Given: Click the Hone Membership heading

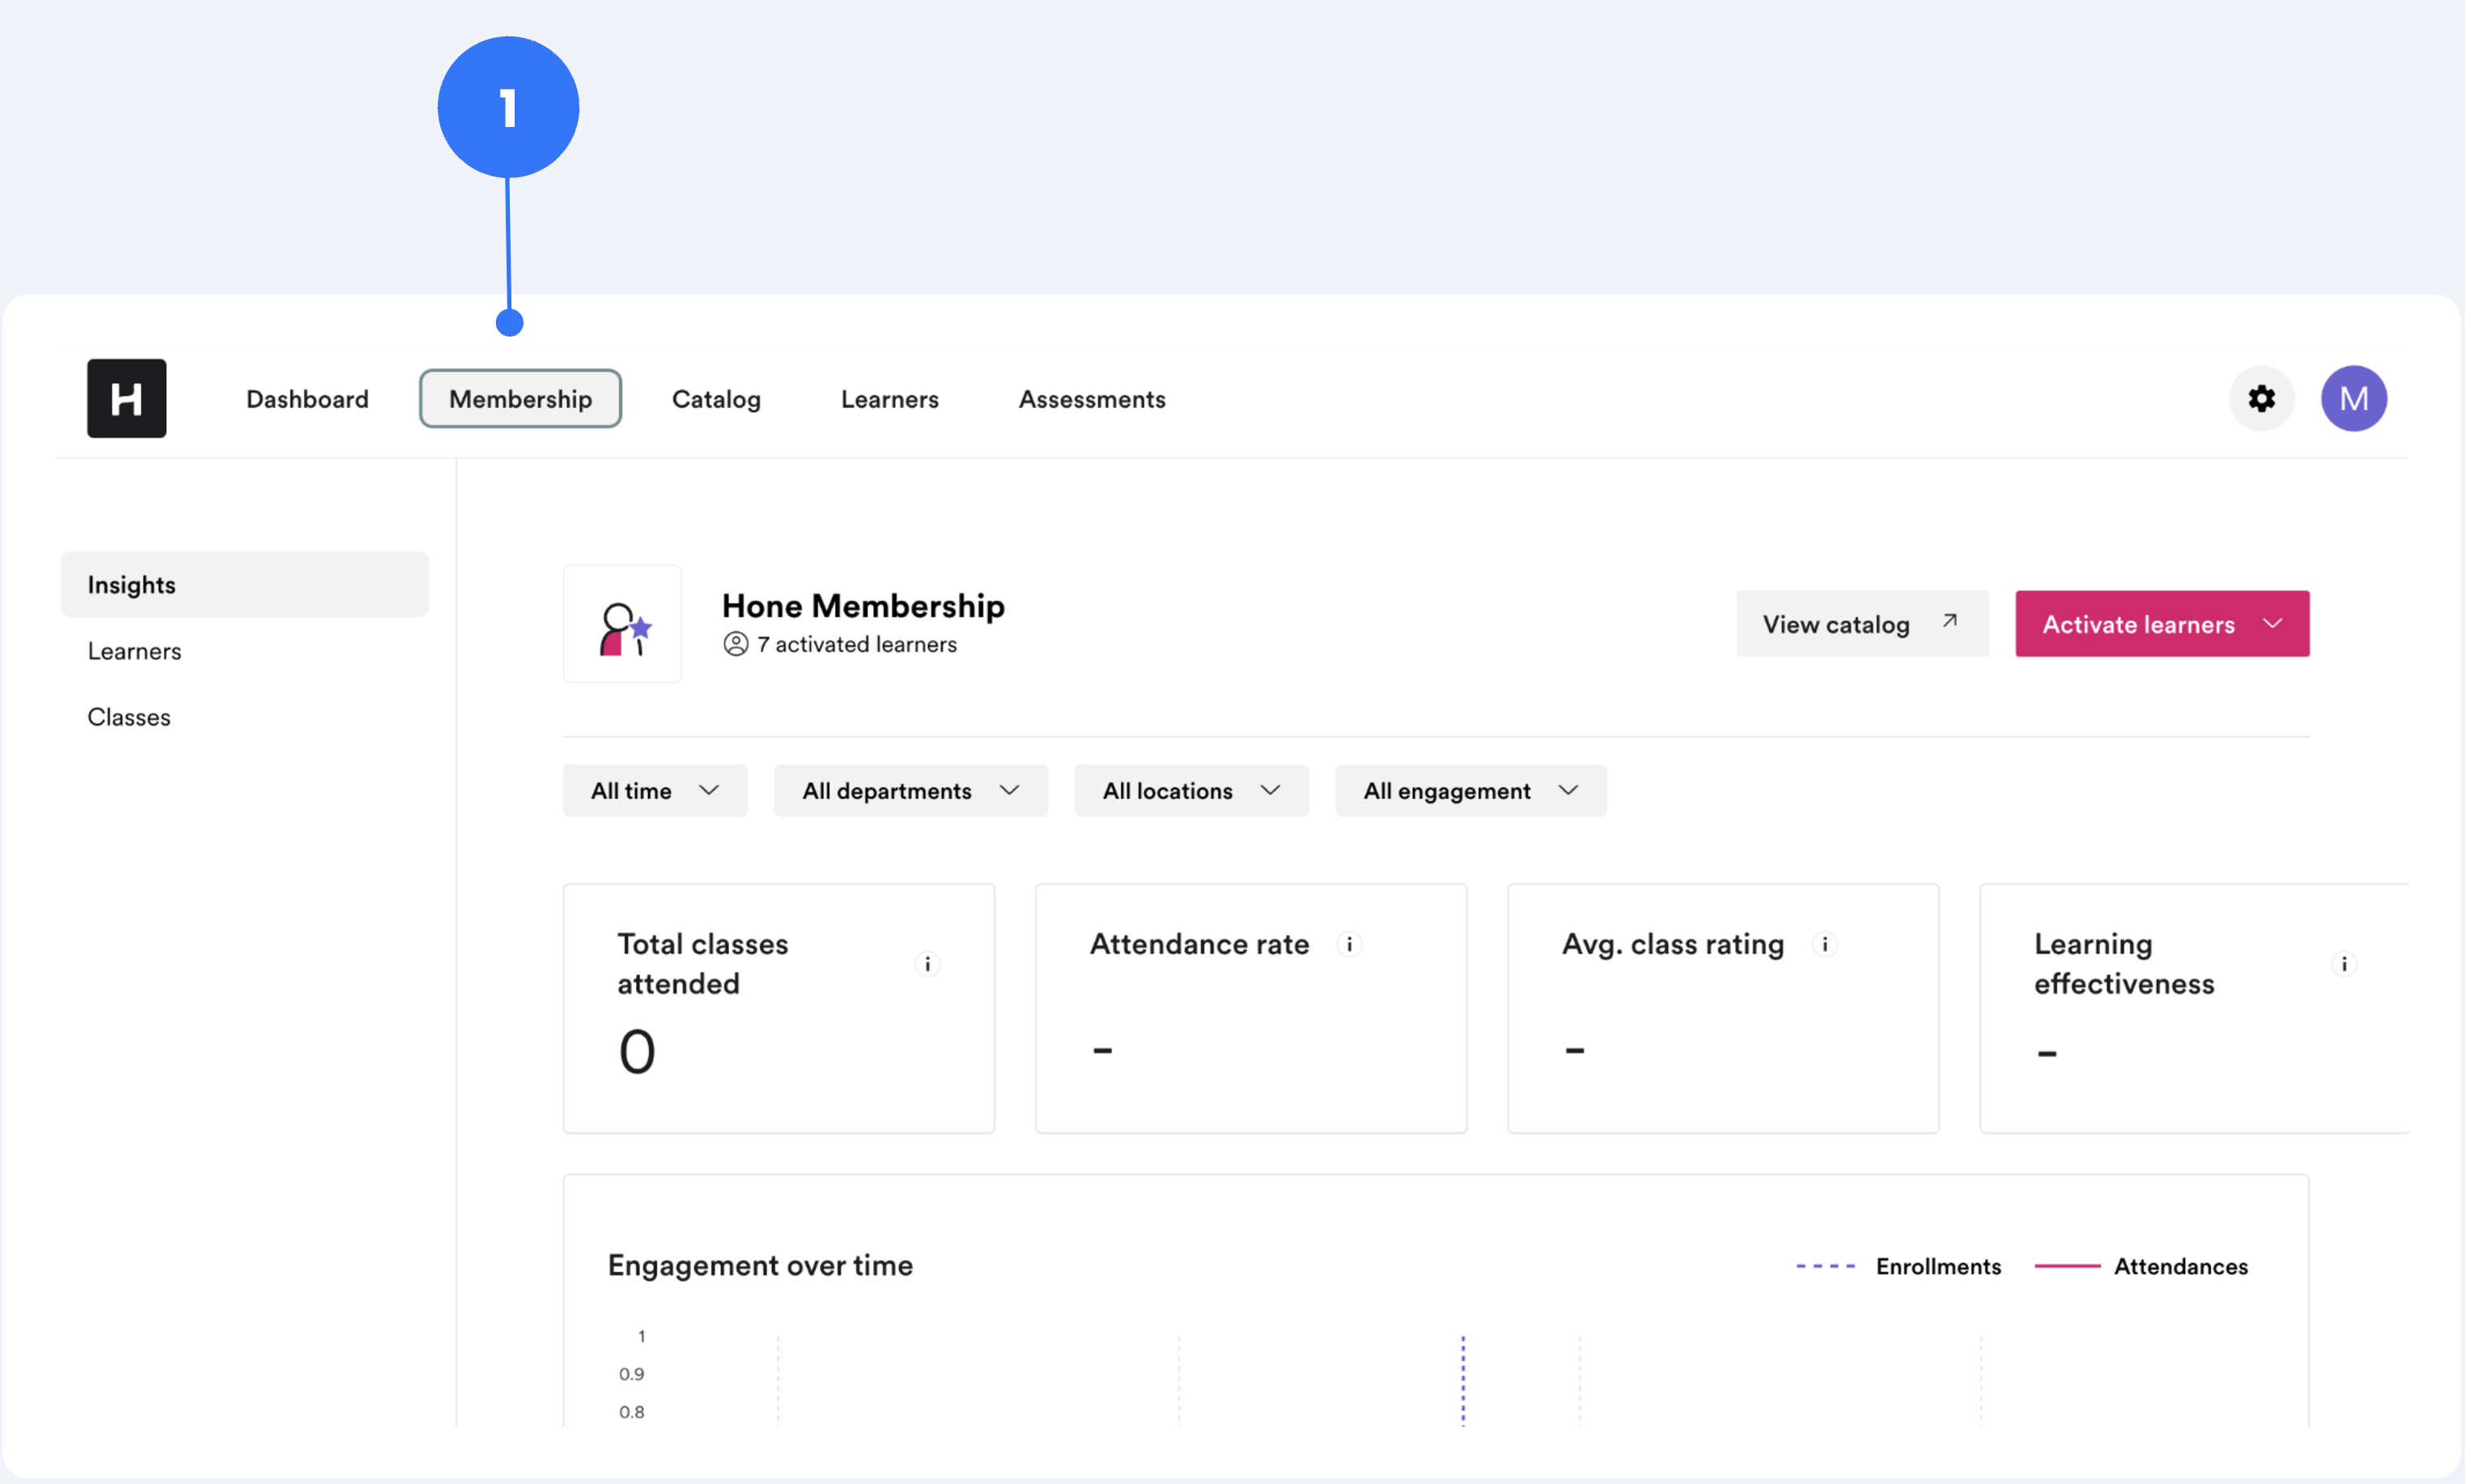Looking at the screenshot, I should point(863,606).
